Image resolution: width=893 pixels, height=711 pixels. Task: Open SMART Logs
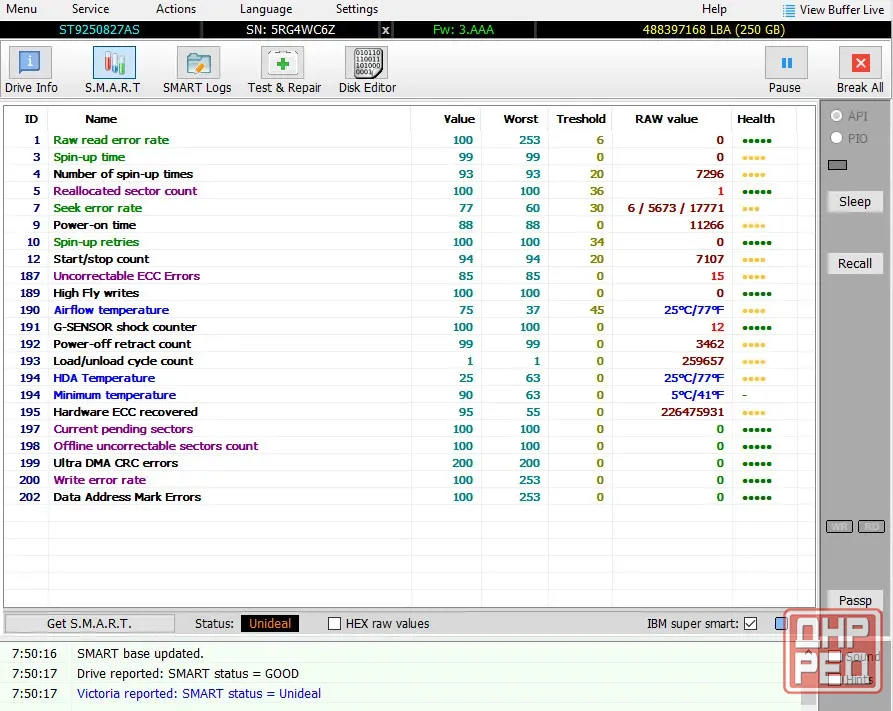(197, 70)
